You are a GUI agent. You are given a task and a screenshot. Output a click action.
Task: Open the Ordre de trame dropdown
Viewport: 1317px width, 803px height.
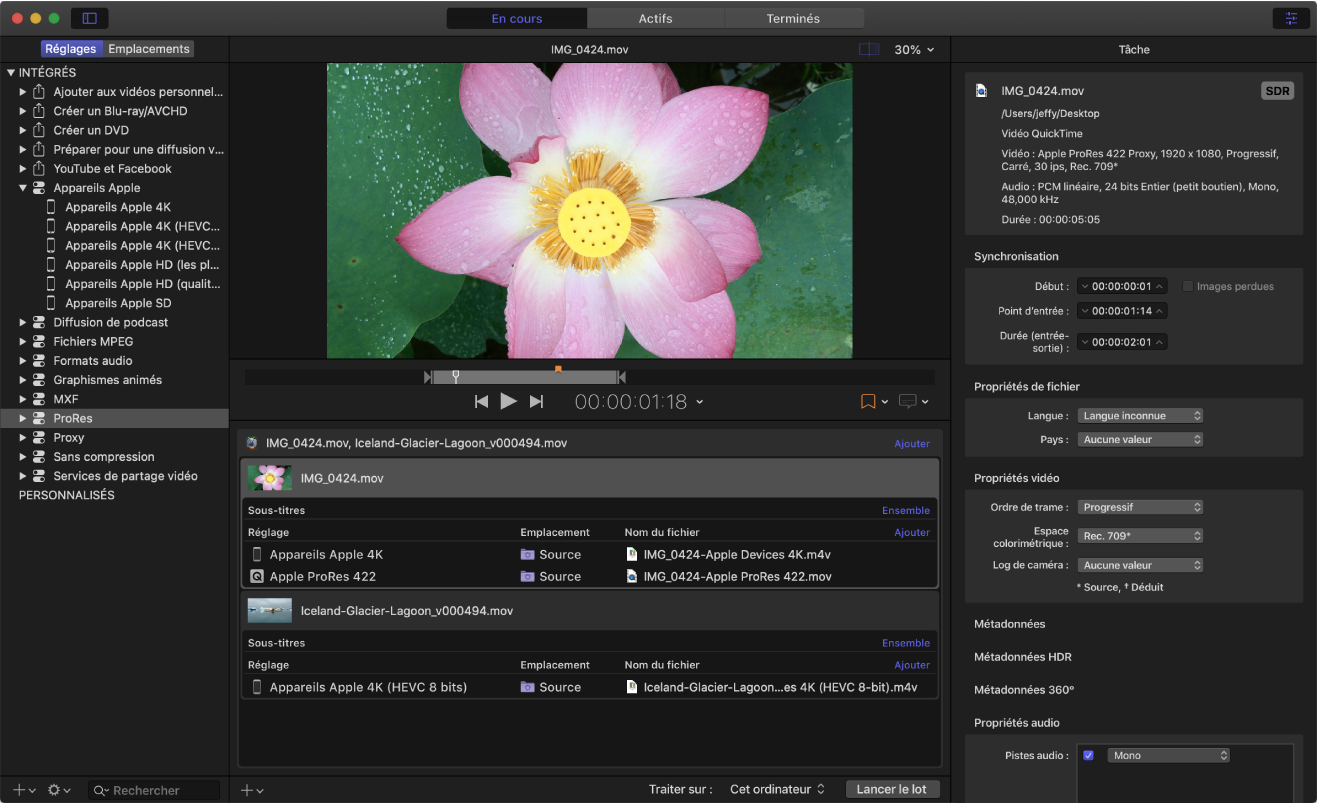tap(1140, 507)
